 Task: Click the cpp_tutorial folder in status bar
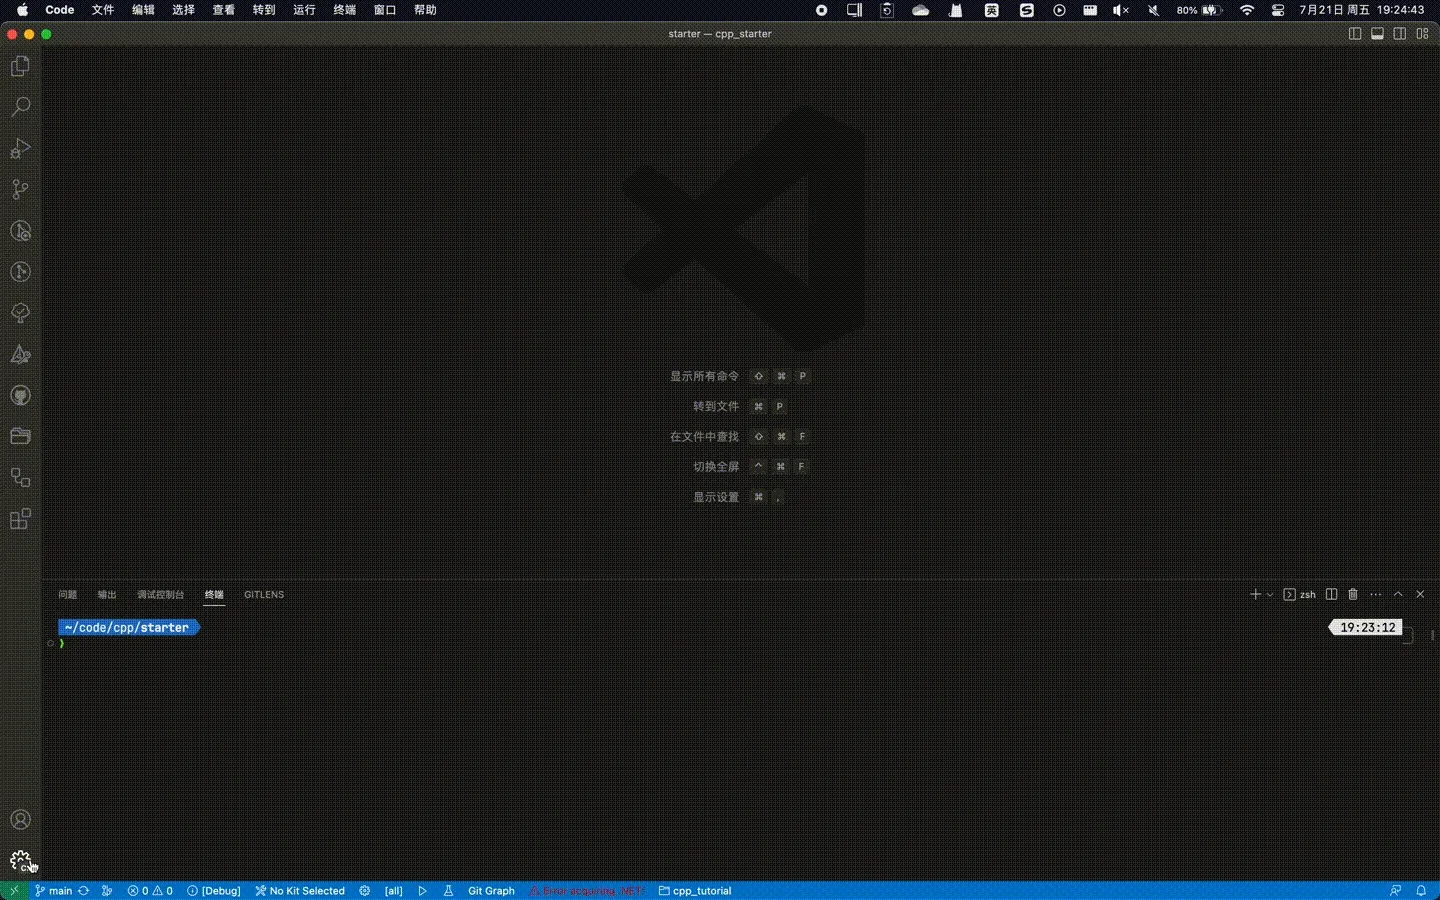[695, 891]
